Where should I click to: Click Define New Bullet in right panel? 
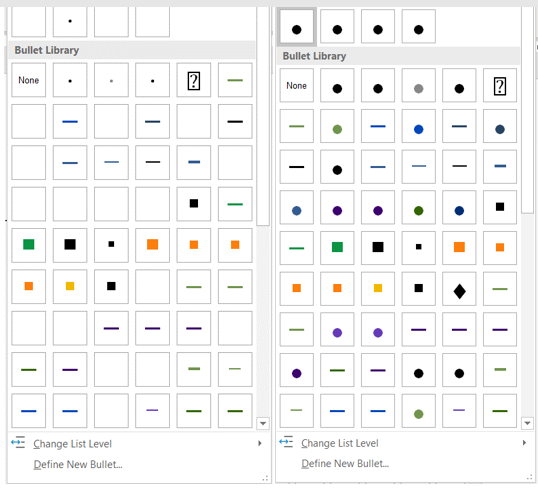(345, 464)
